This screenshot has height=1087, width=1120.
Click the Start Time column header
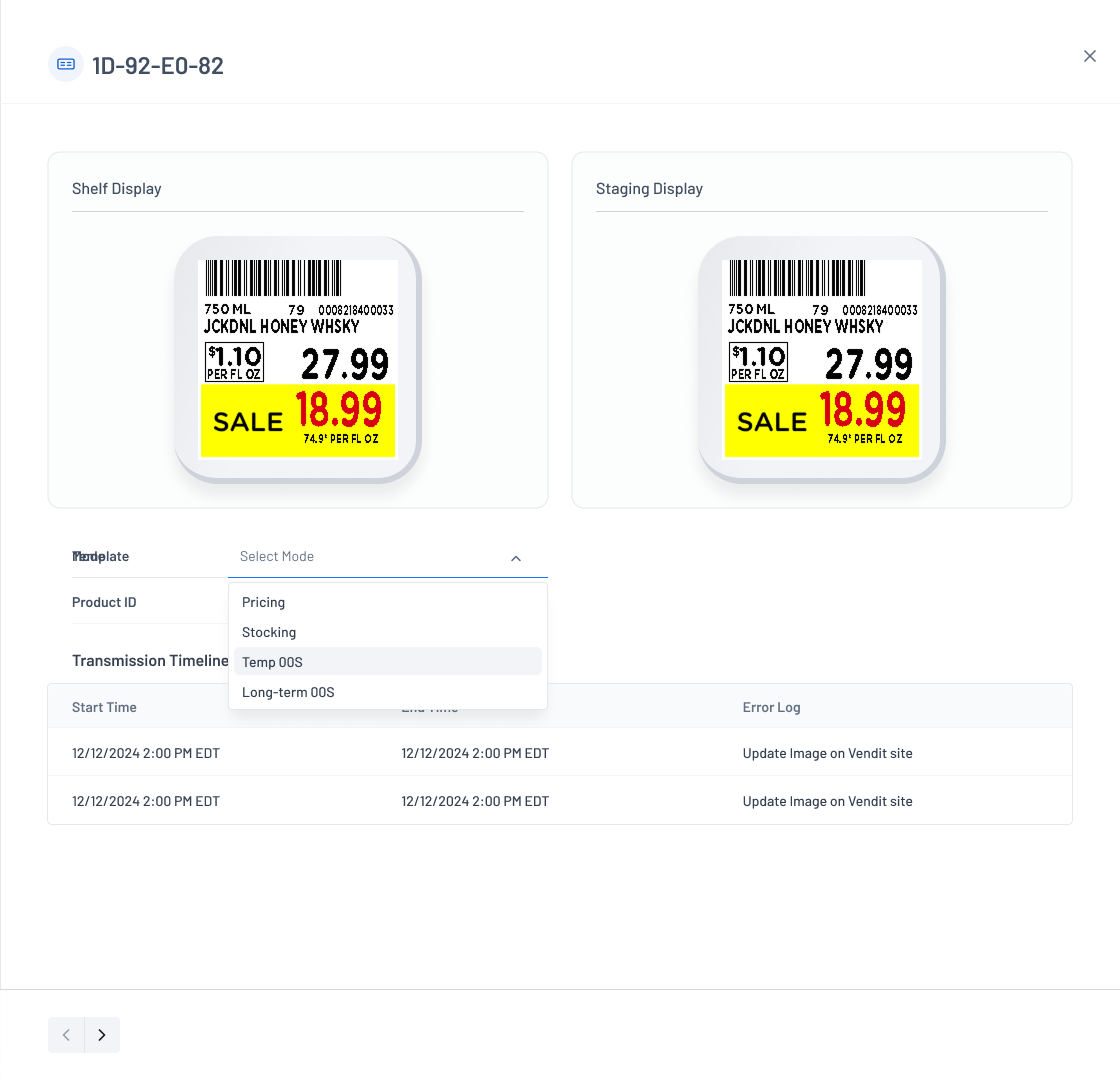104,707
